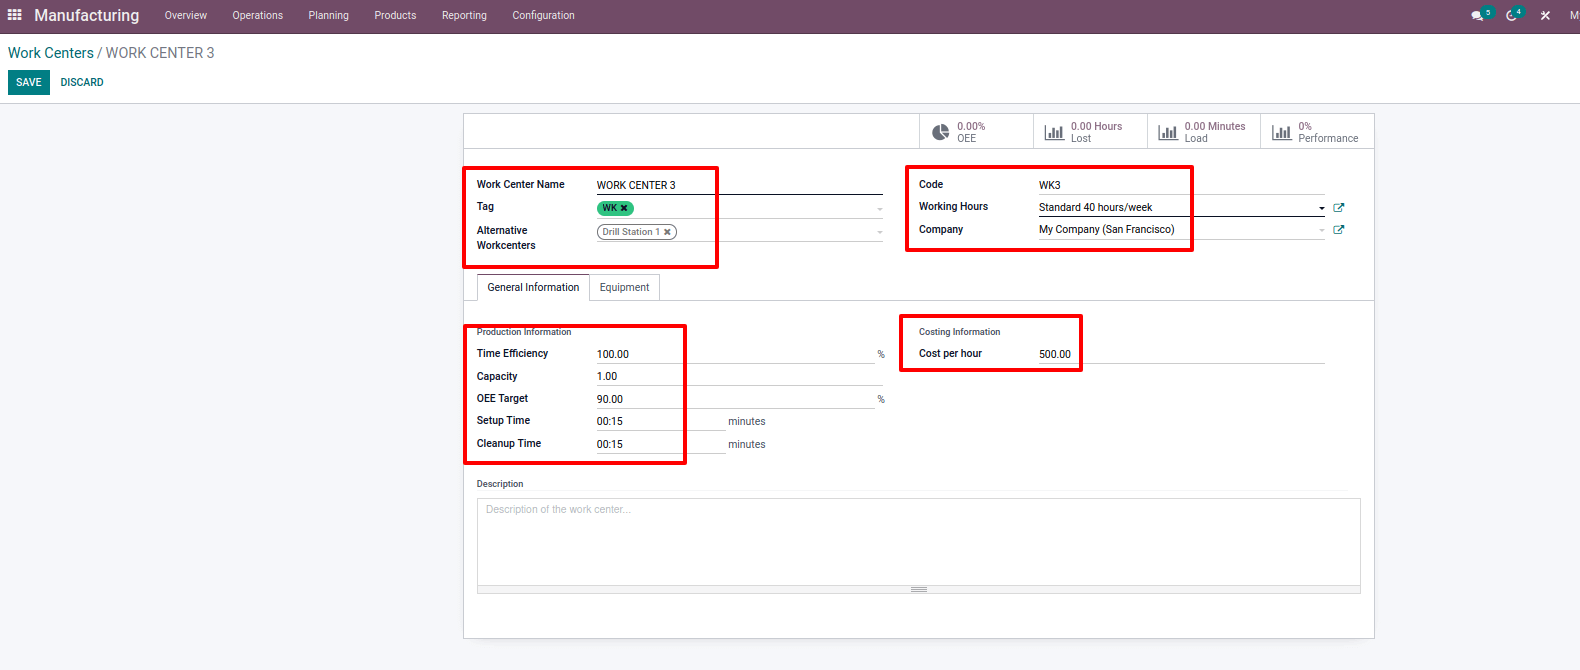Open the Operations menu
This screenshot has height=670, width=1580.
click(257, 16)
